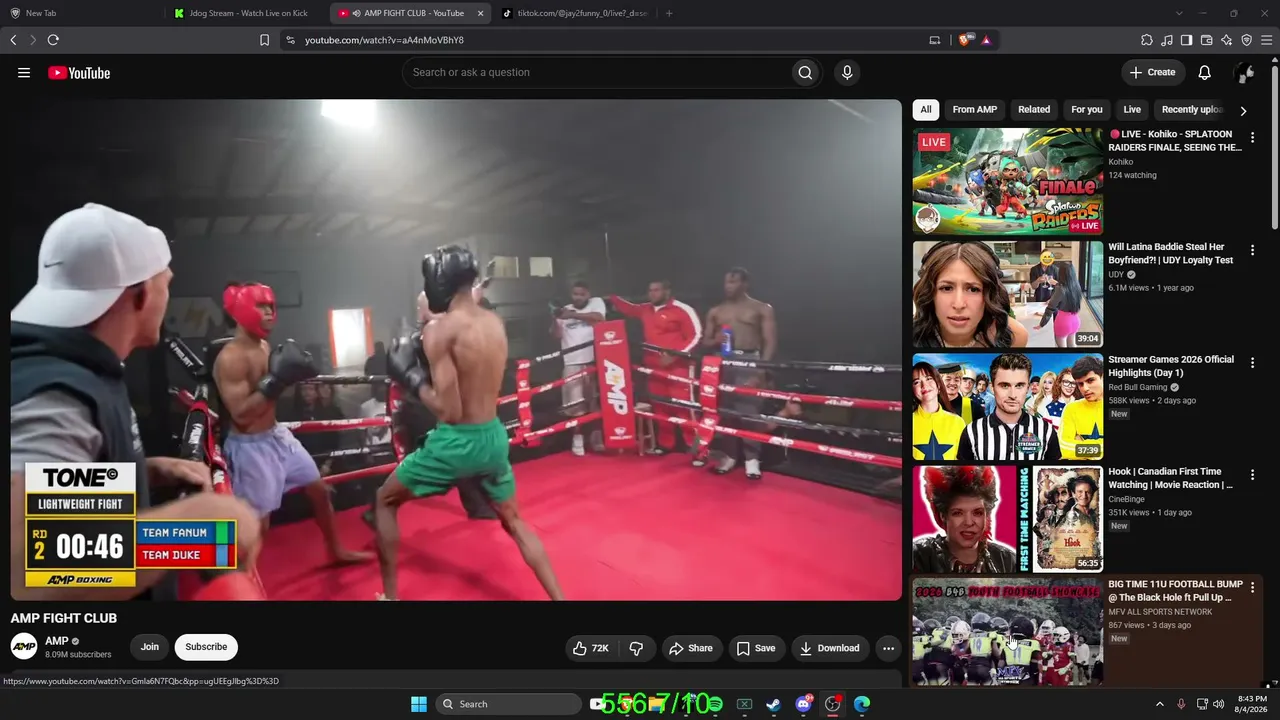Open the music note media control icon
1280x720 pixels.
tap(1167, 40)
